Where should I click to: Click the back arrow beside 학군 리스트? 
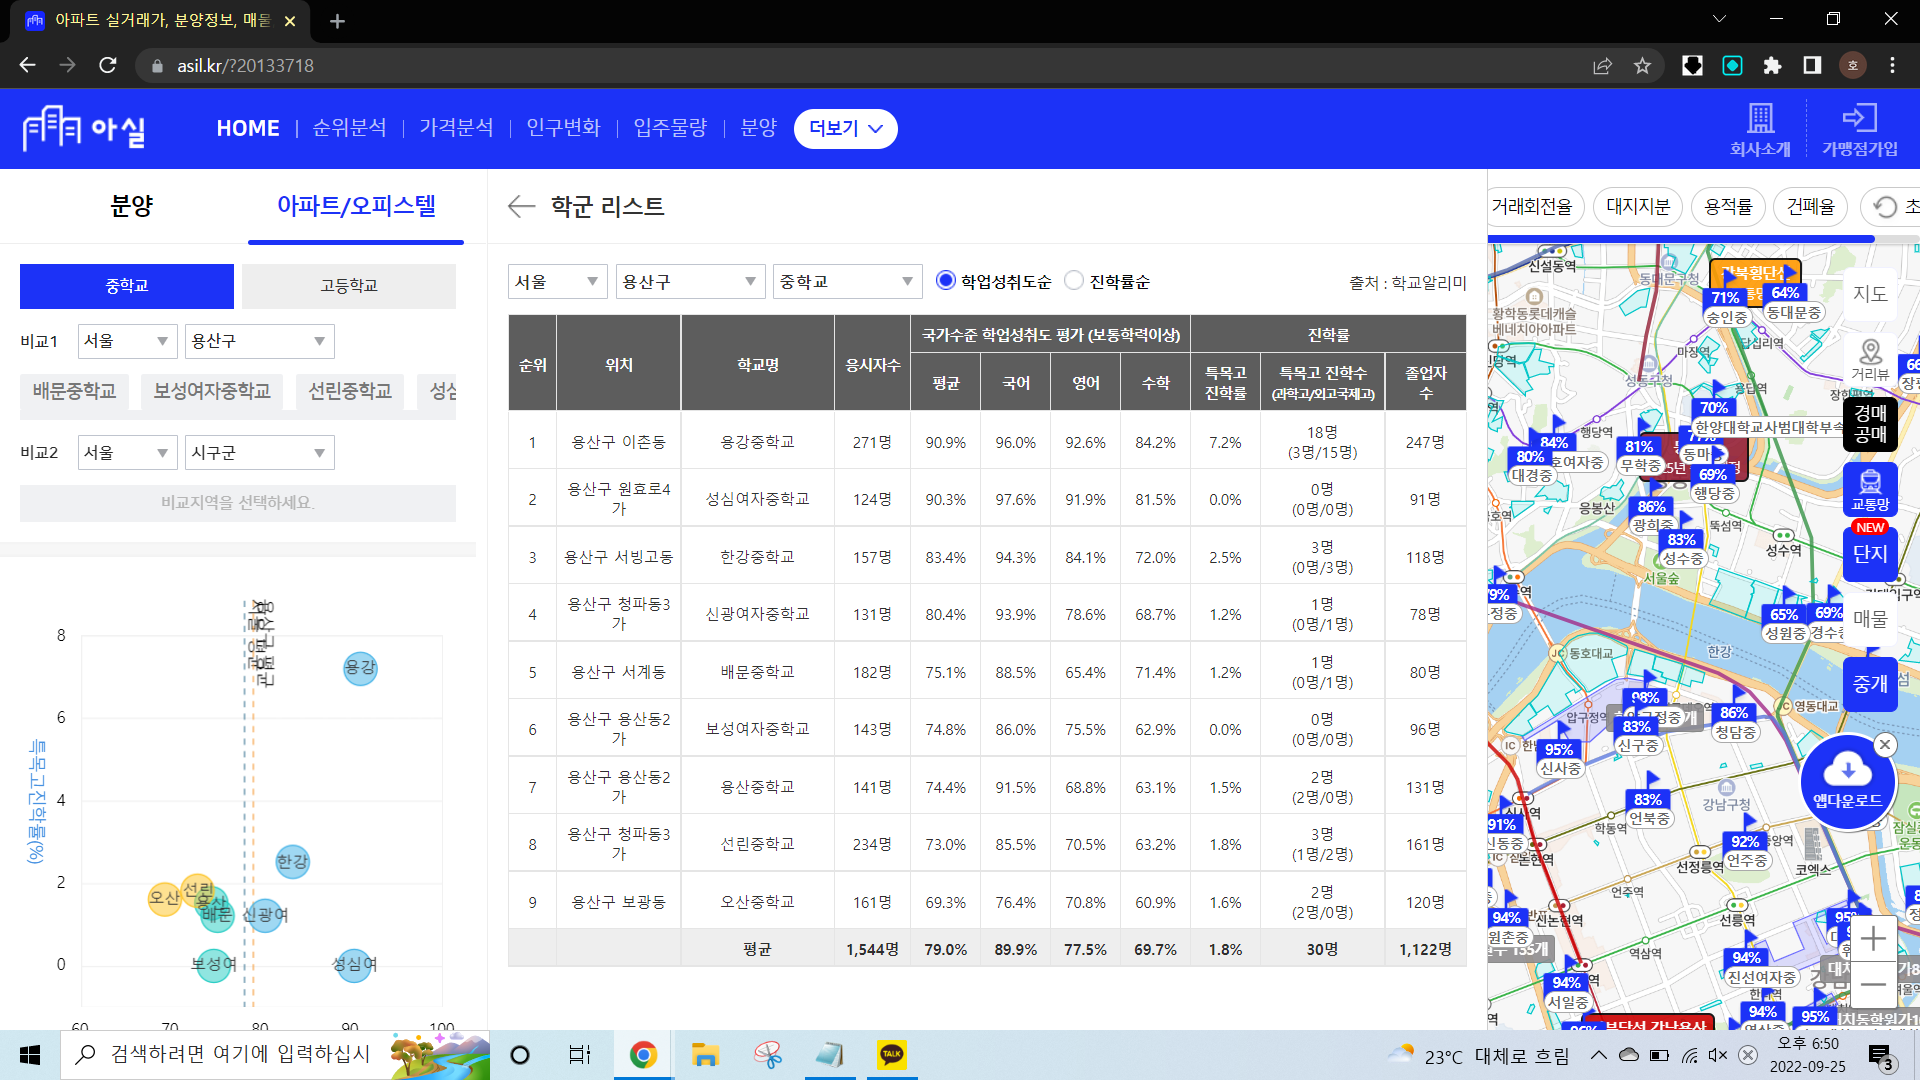pos(521,207)
